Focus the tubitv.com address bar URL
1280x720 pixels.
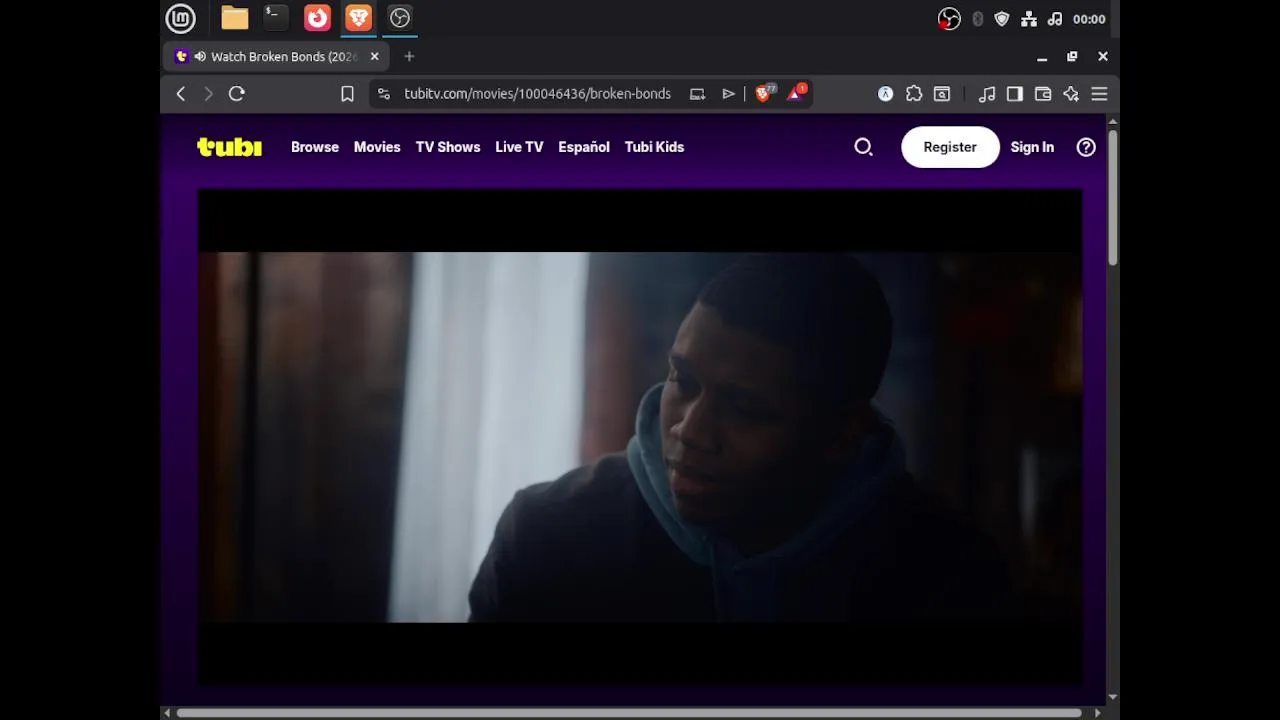coord(537,94)
